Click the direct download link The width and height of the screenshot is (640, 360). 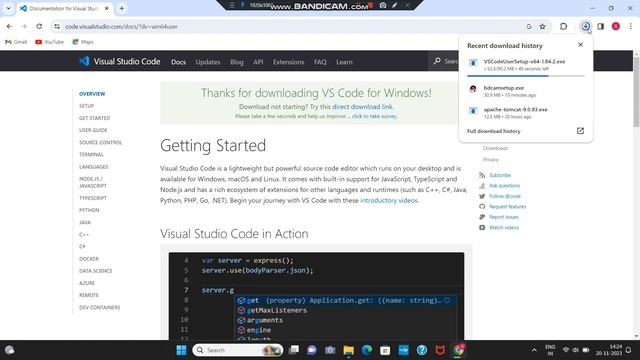(362, 107)
